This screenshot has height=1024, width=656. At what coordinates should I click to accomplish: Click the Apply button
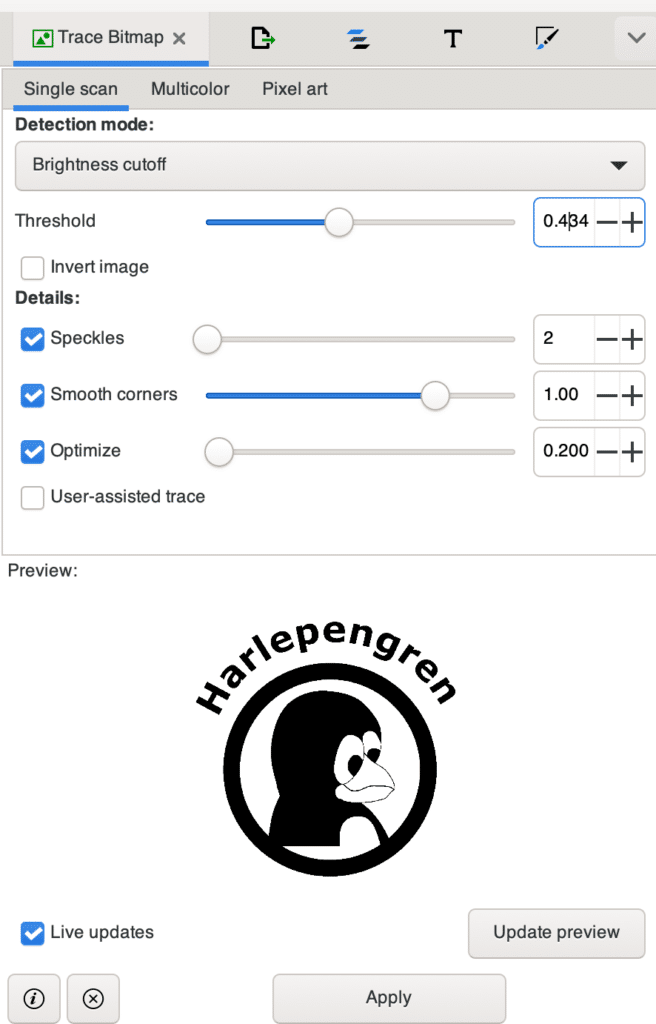click(389, 998)
